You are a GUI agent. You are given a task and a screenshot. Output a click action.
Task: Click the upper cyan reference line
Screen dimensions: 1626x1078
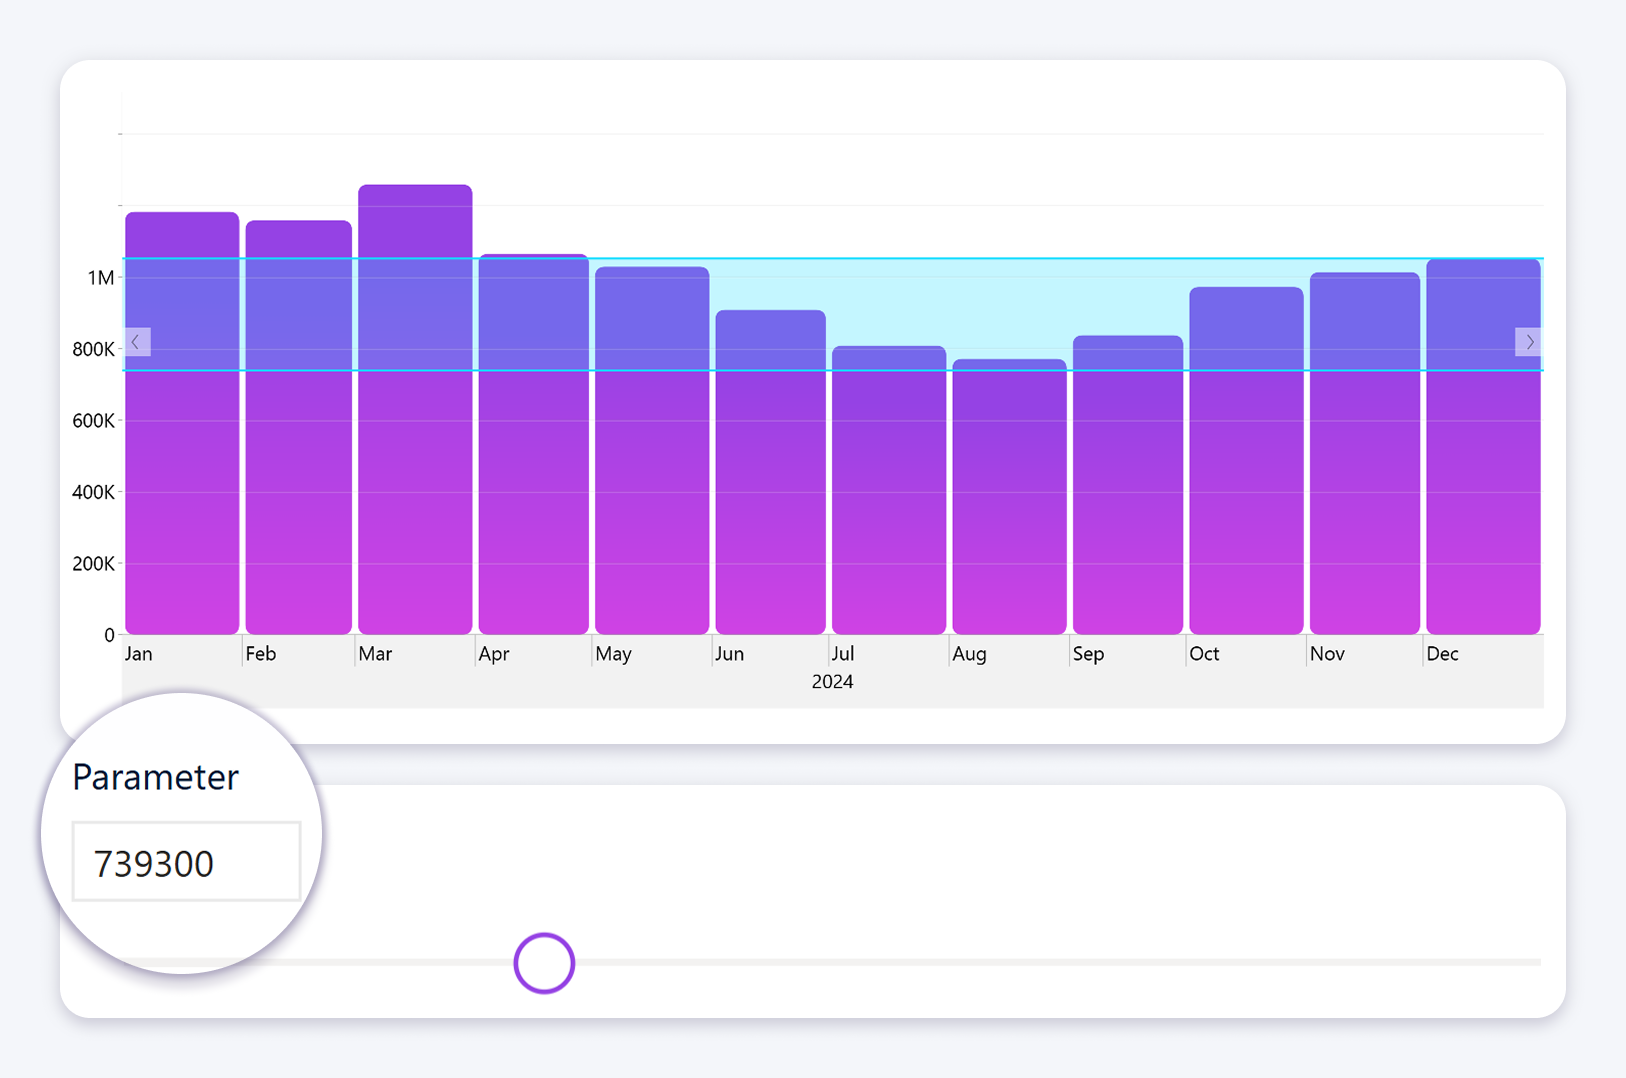pos(832,259)
